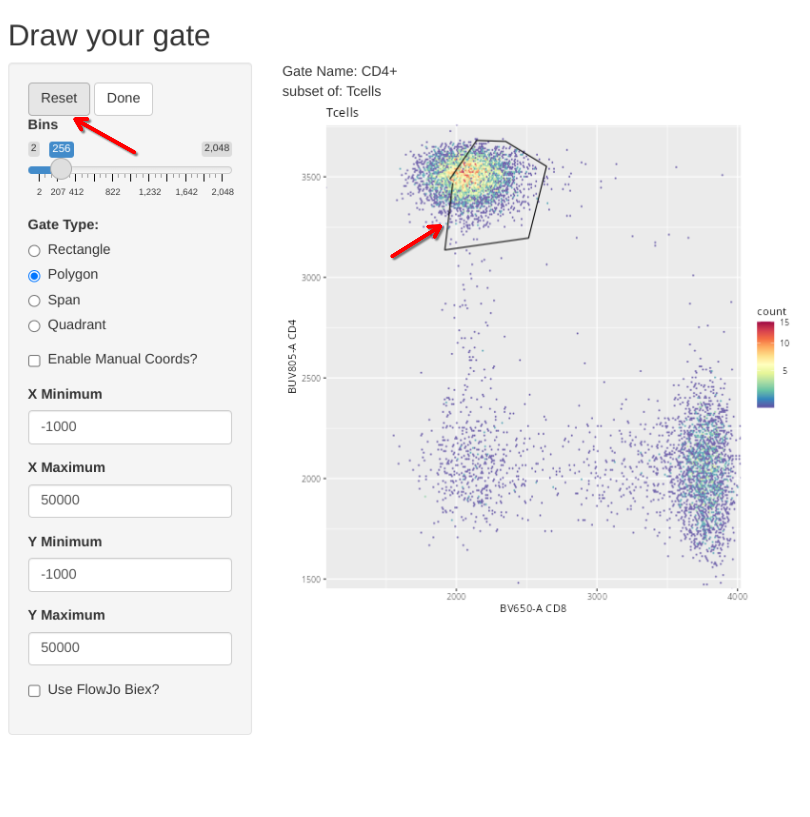Click the Reset button

coord(59,98)
